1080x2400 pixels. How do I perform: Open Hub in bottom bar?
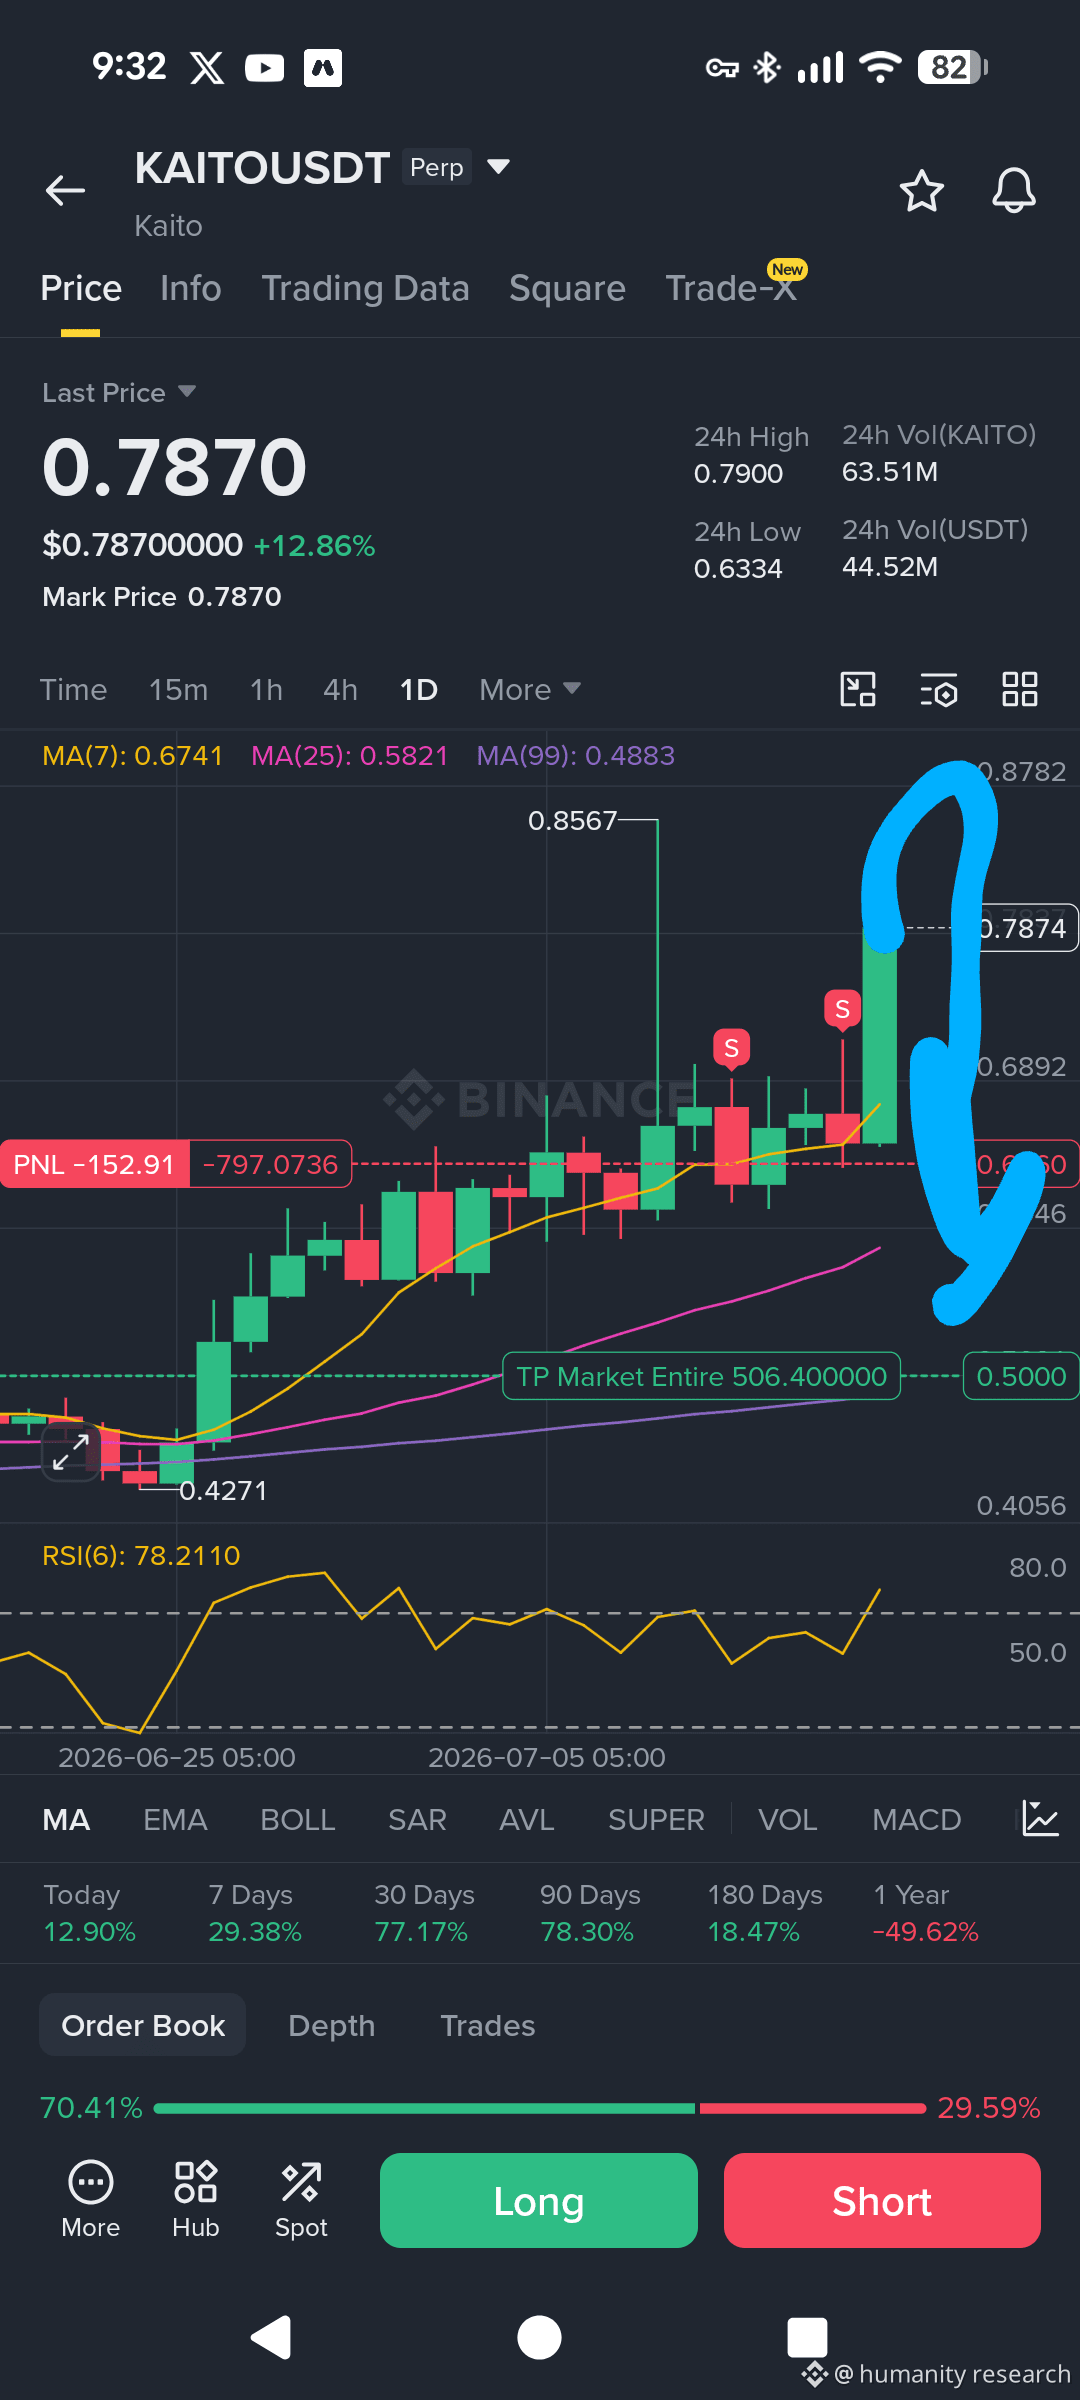coord(195,2200)
